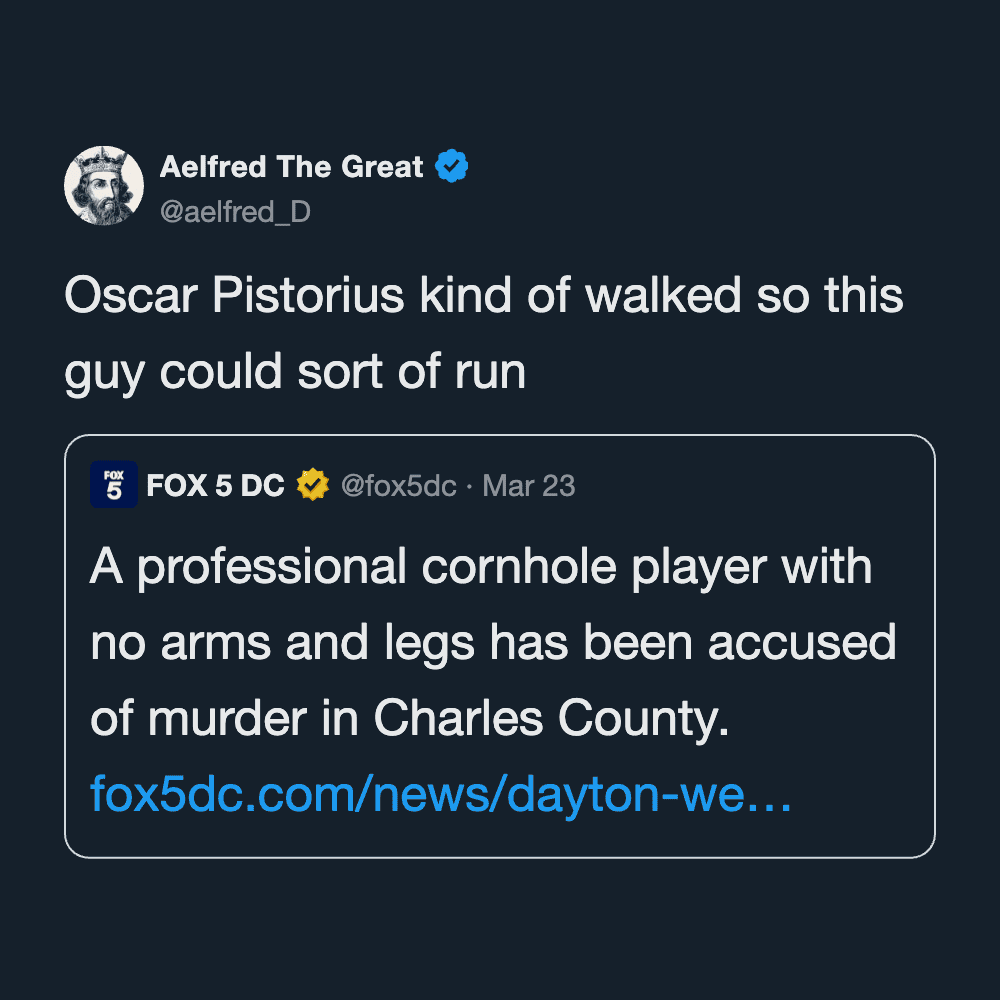Click the words "Charles County" in the quote
Viewport: 1000px width, 1000px height.
pos(547,718)
